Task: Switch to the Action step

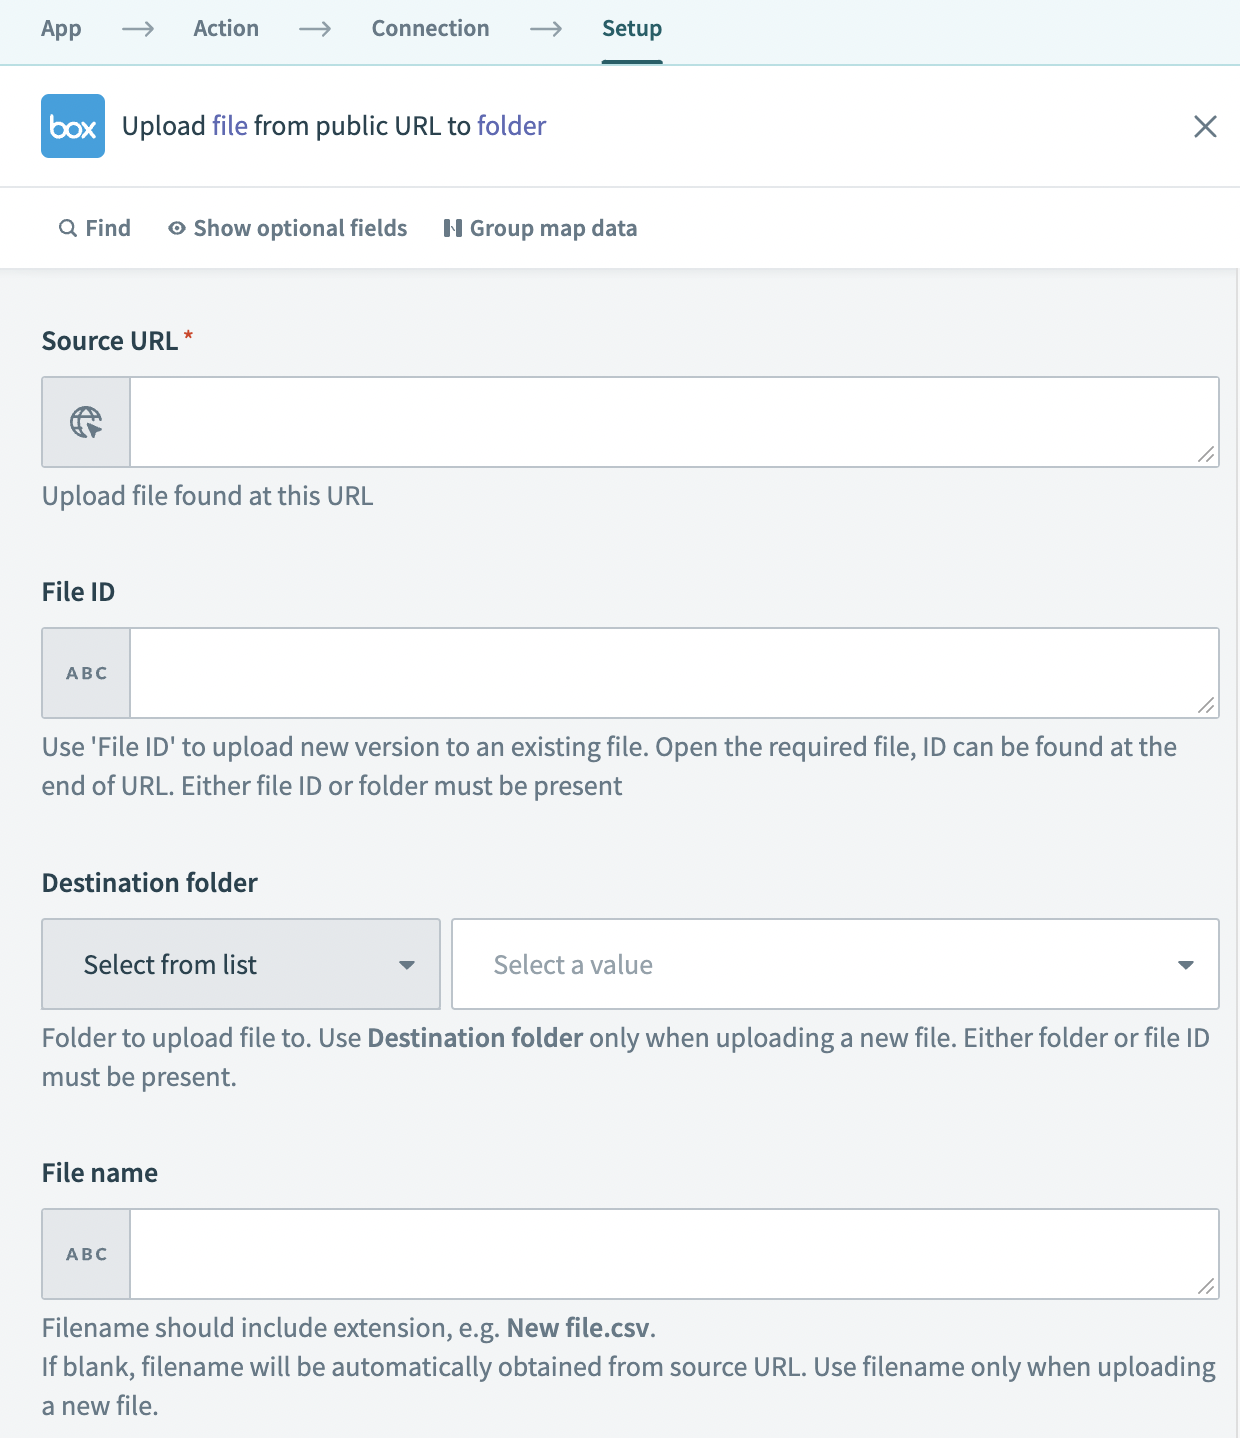Action: [x=226, y=29]
